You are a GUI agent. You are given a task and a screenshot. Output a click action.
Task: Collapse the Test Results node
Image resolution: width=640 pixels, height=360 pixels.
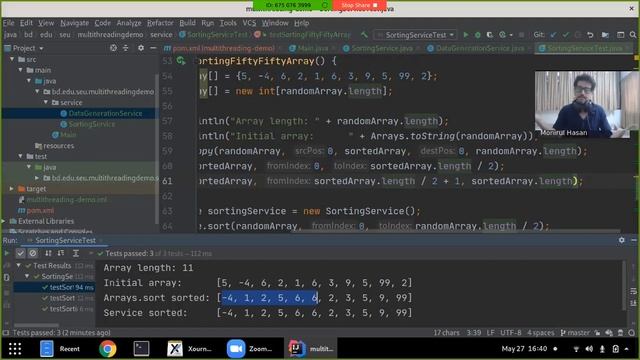coord(18,266)
